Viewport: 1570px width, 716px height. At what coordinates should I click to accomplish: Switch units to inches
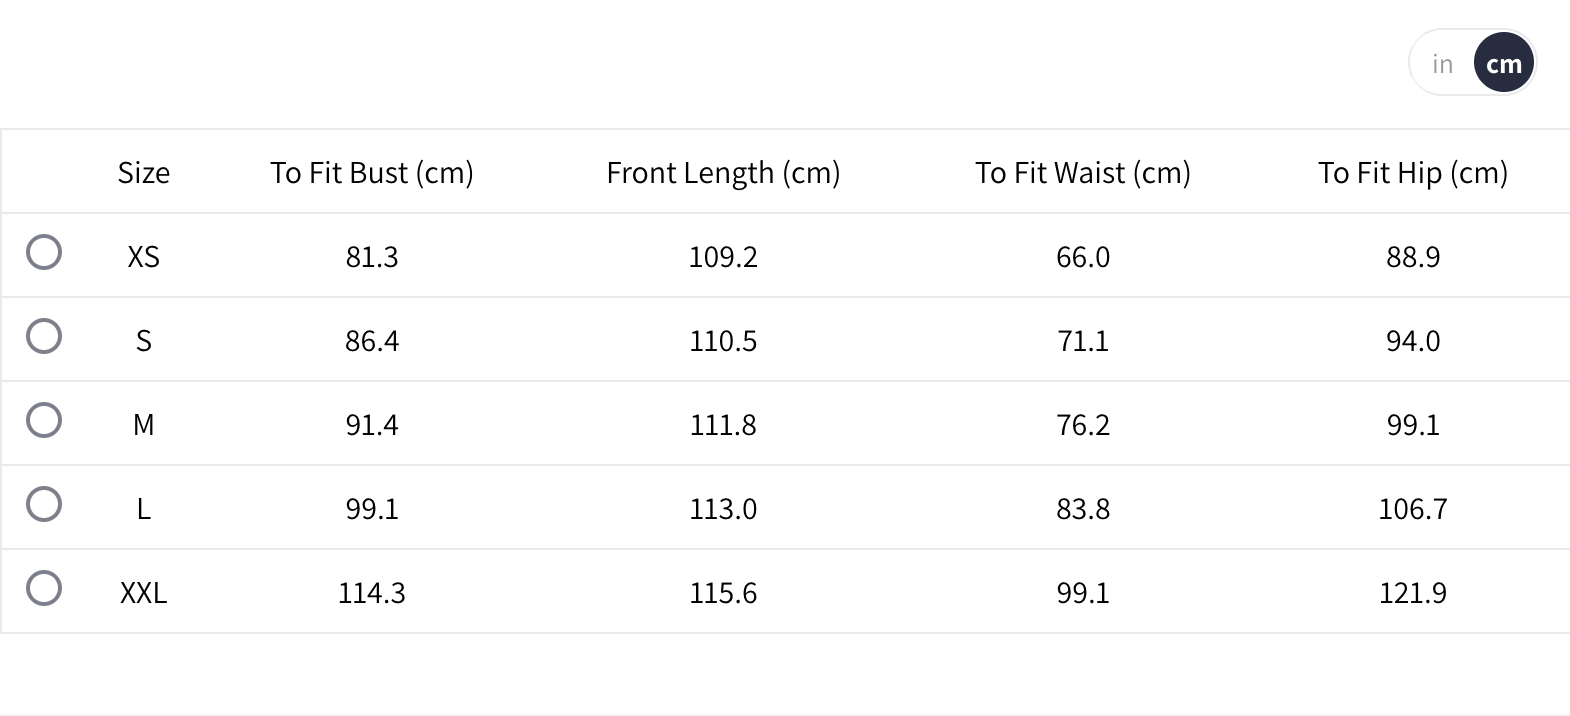(1442, 64)
